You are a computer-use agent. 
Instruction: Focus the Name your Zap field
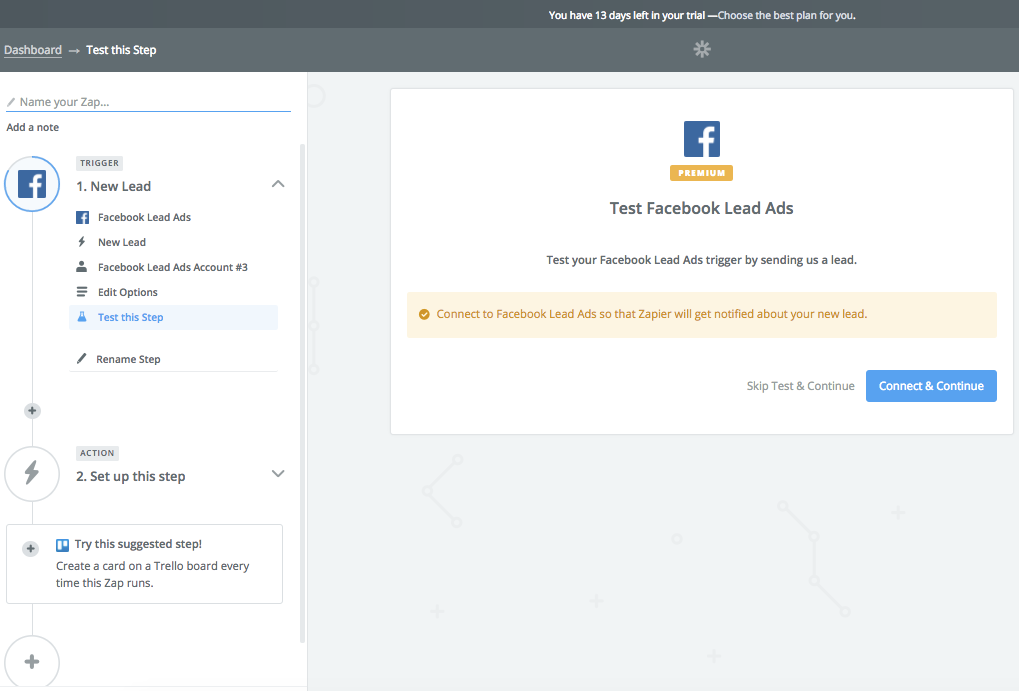point(149,102)
